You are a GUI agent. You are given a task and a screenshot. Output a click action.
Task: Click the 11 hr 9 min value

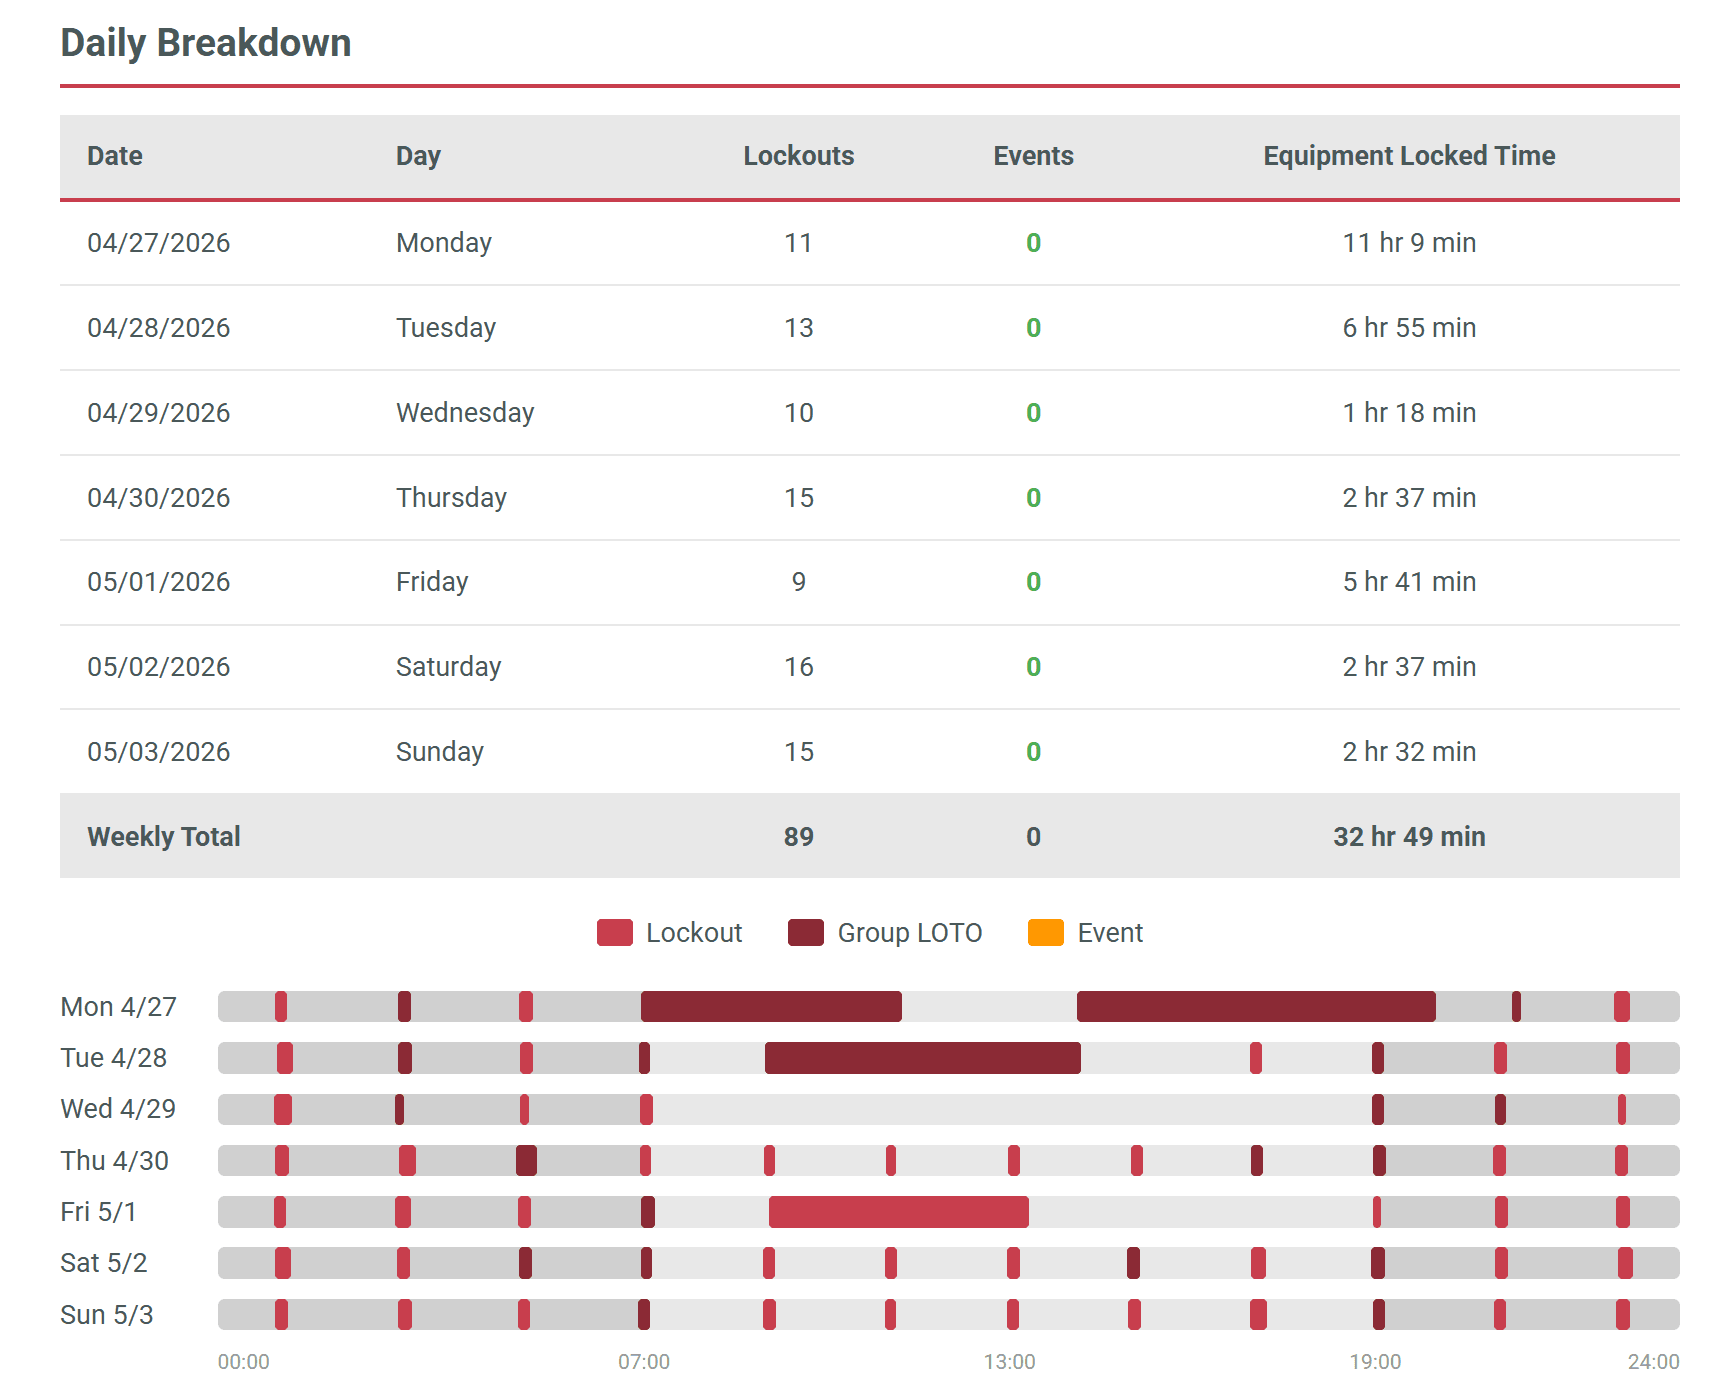click(x=1409, y=243)
